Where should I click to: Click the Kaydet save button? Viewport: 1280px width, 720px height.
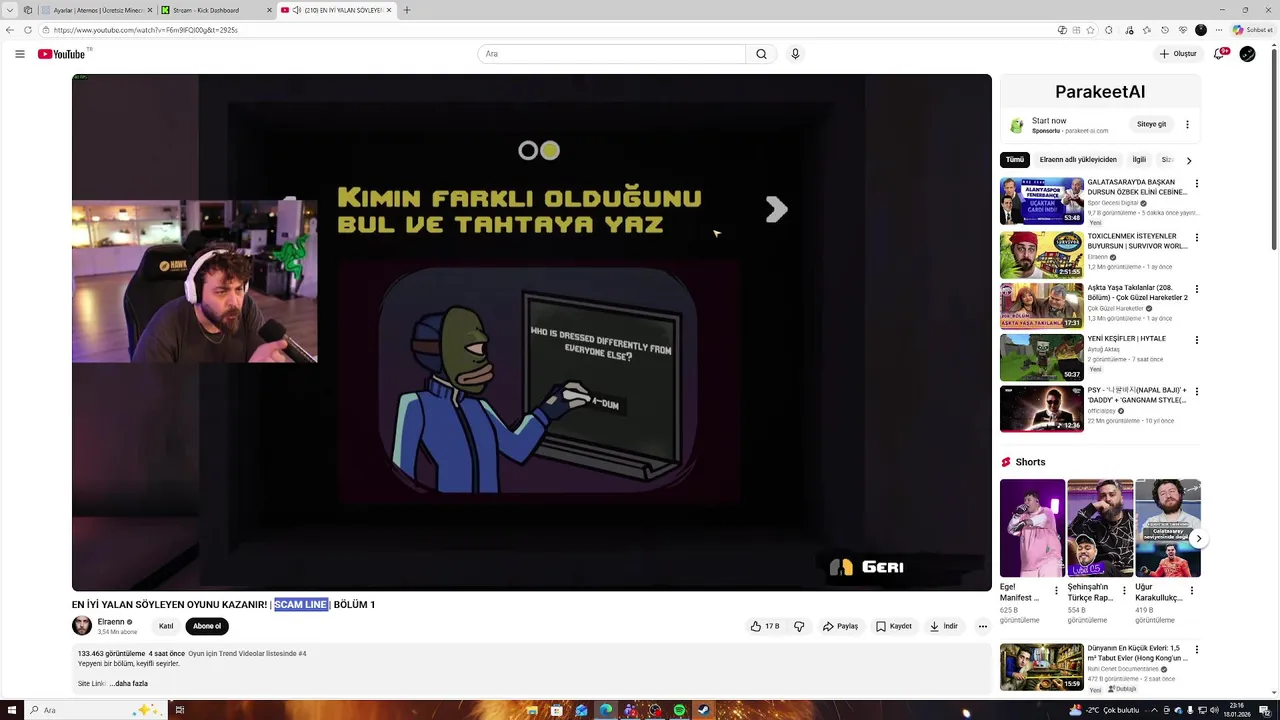pos(893,626)
